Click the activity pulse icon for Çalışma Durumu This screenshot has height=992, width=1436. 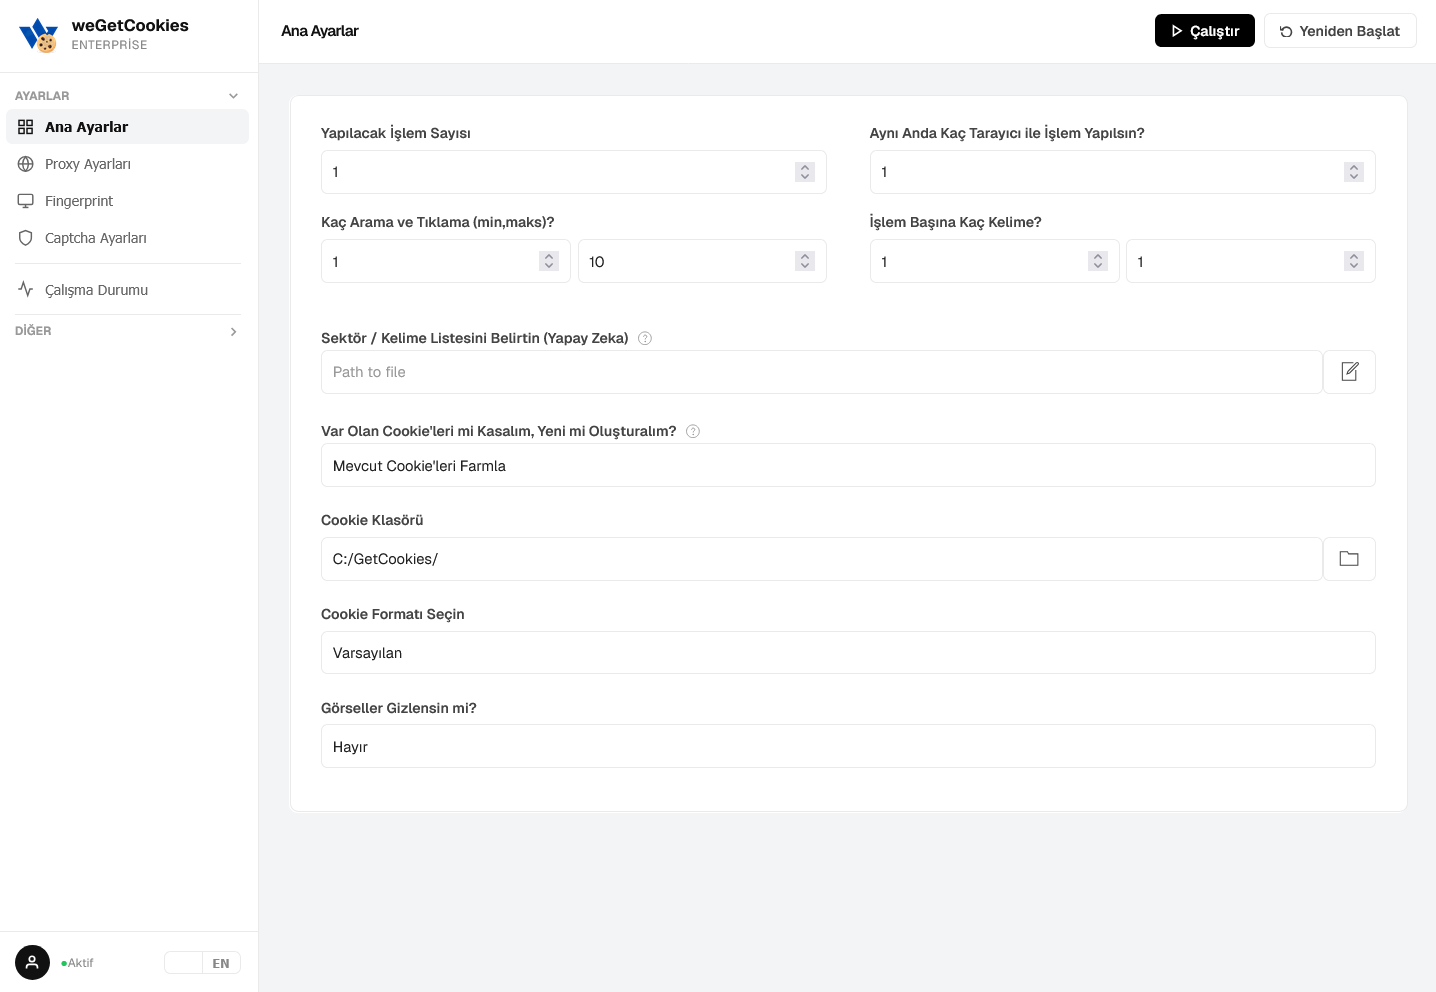pyautogui.click(x=26, y=289)
